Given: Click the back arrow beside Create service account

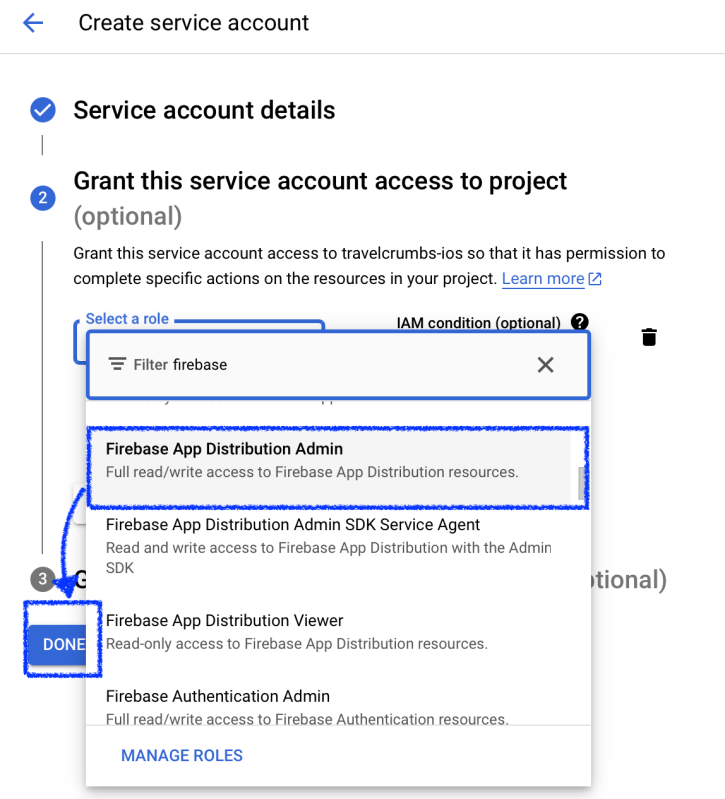Looking at the screenshot, I should (x=33, y=23).
